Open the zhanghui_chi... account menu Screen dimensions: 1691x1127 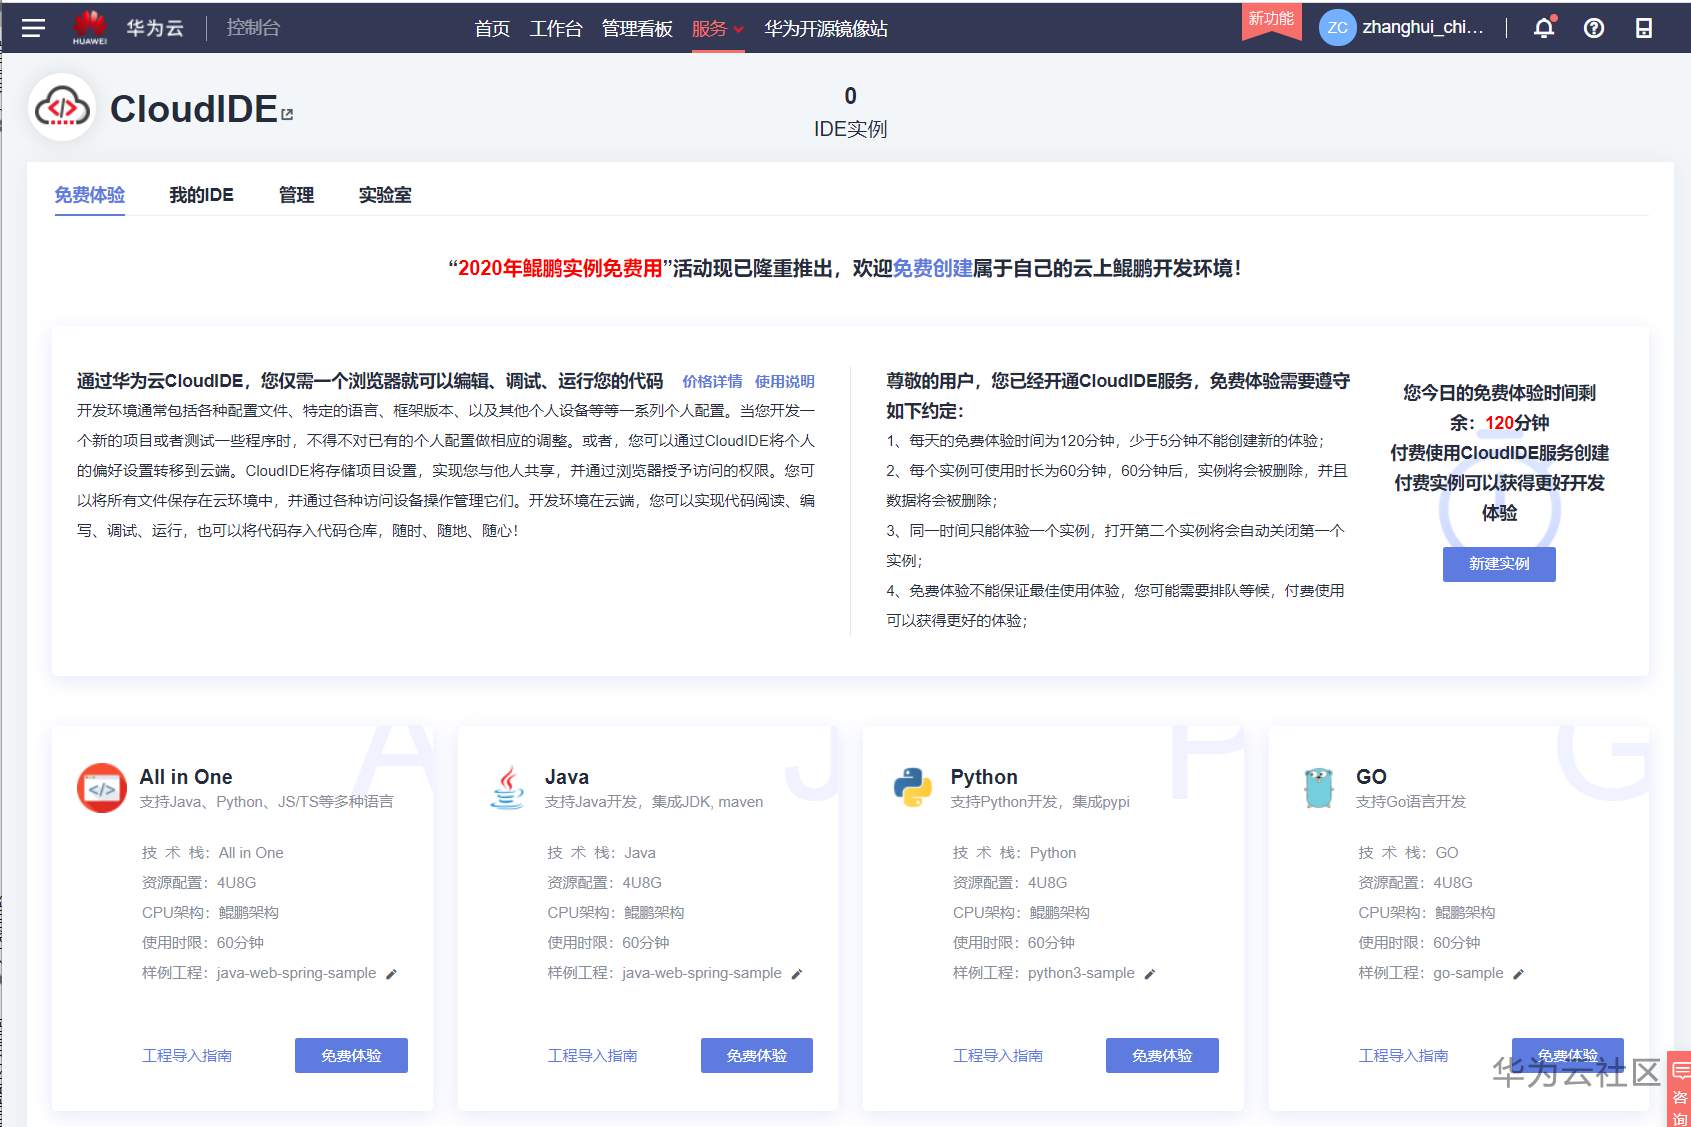coord(1423,27)
